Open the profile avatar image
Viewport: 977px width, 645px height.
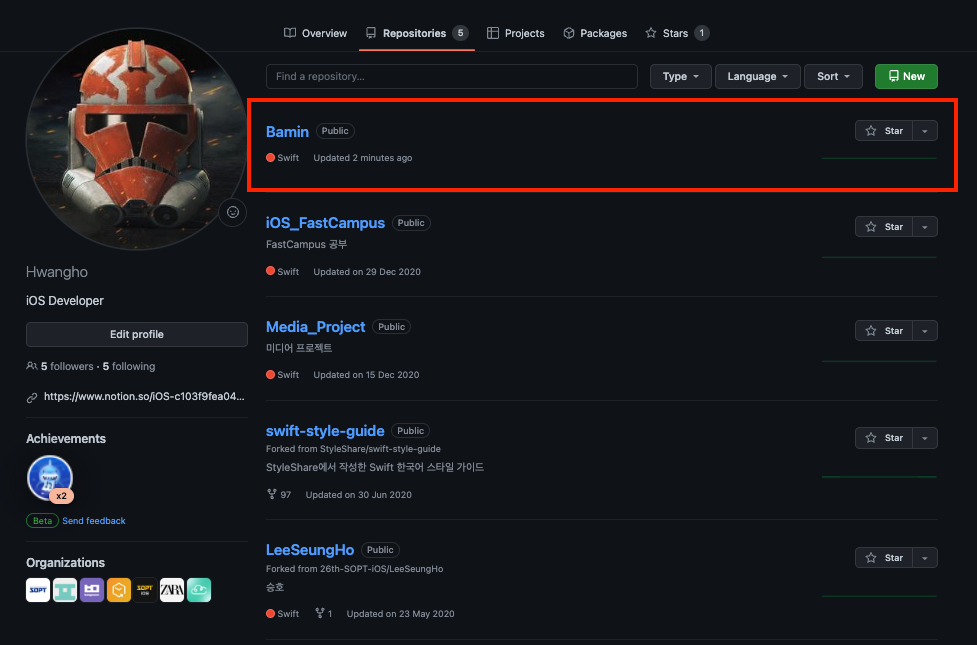coord(136,139)
